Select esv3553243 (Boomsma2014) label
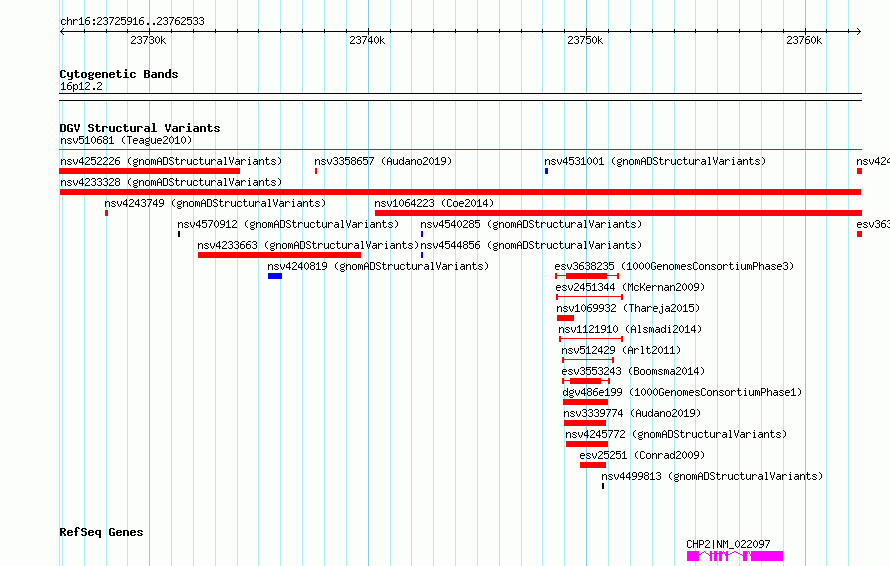The width and height of the screenshot is (890, 566). (x=633, y=371)
